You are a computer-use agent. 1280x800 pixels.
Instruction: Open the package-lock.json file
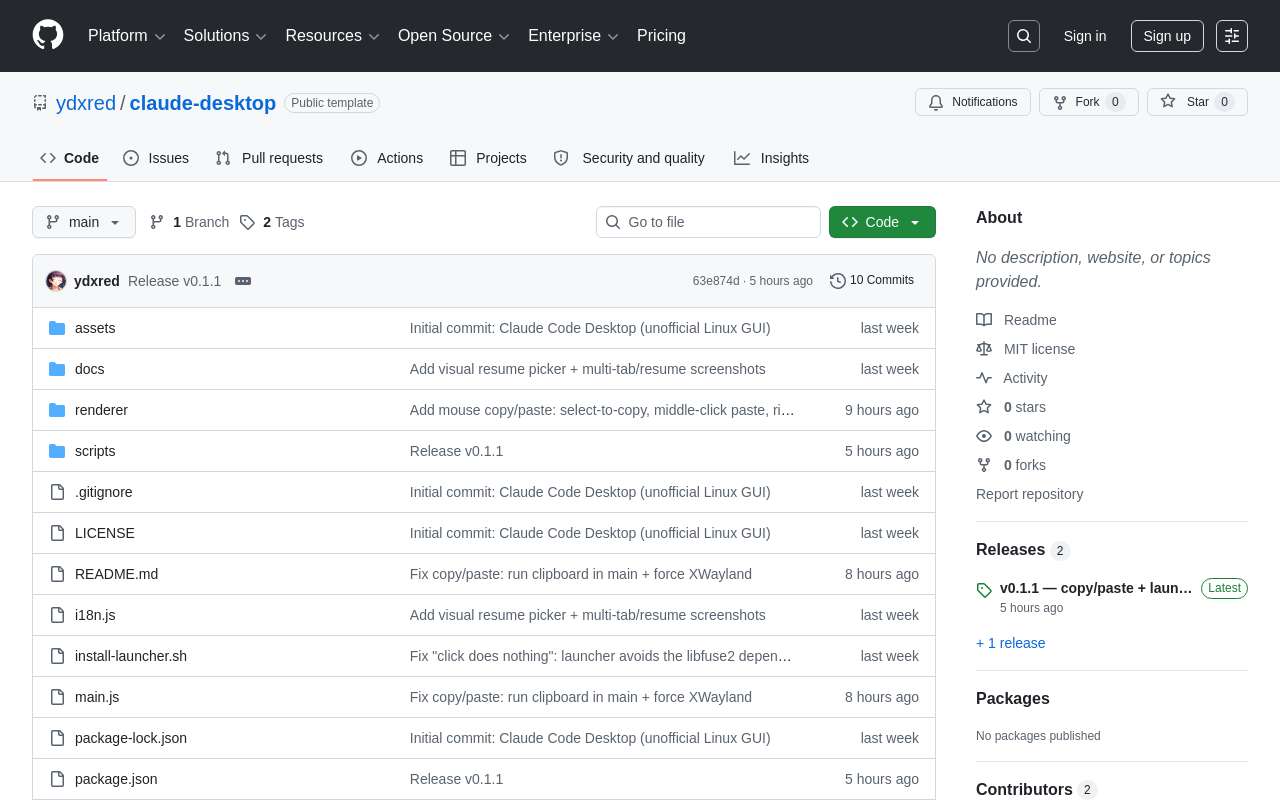tap(131, 738)
